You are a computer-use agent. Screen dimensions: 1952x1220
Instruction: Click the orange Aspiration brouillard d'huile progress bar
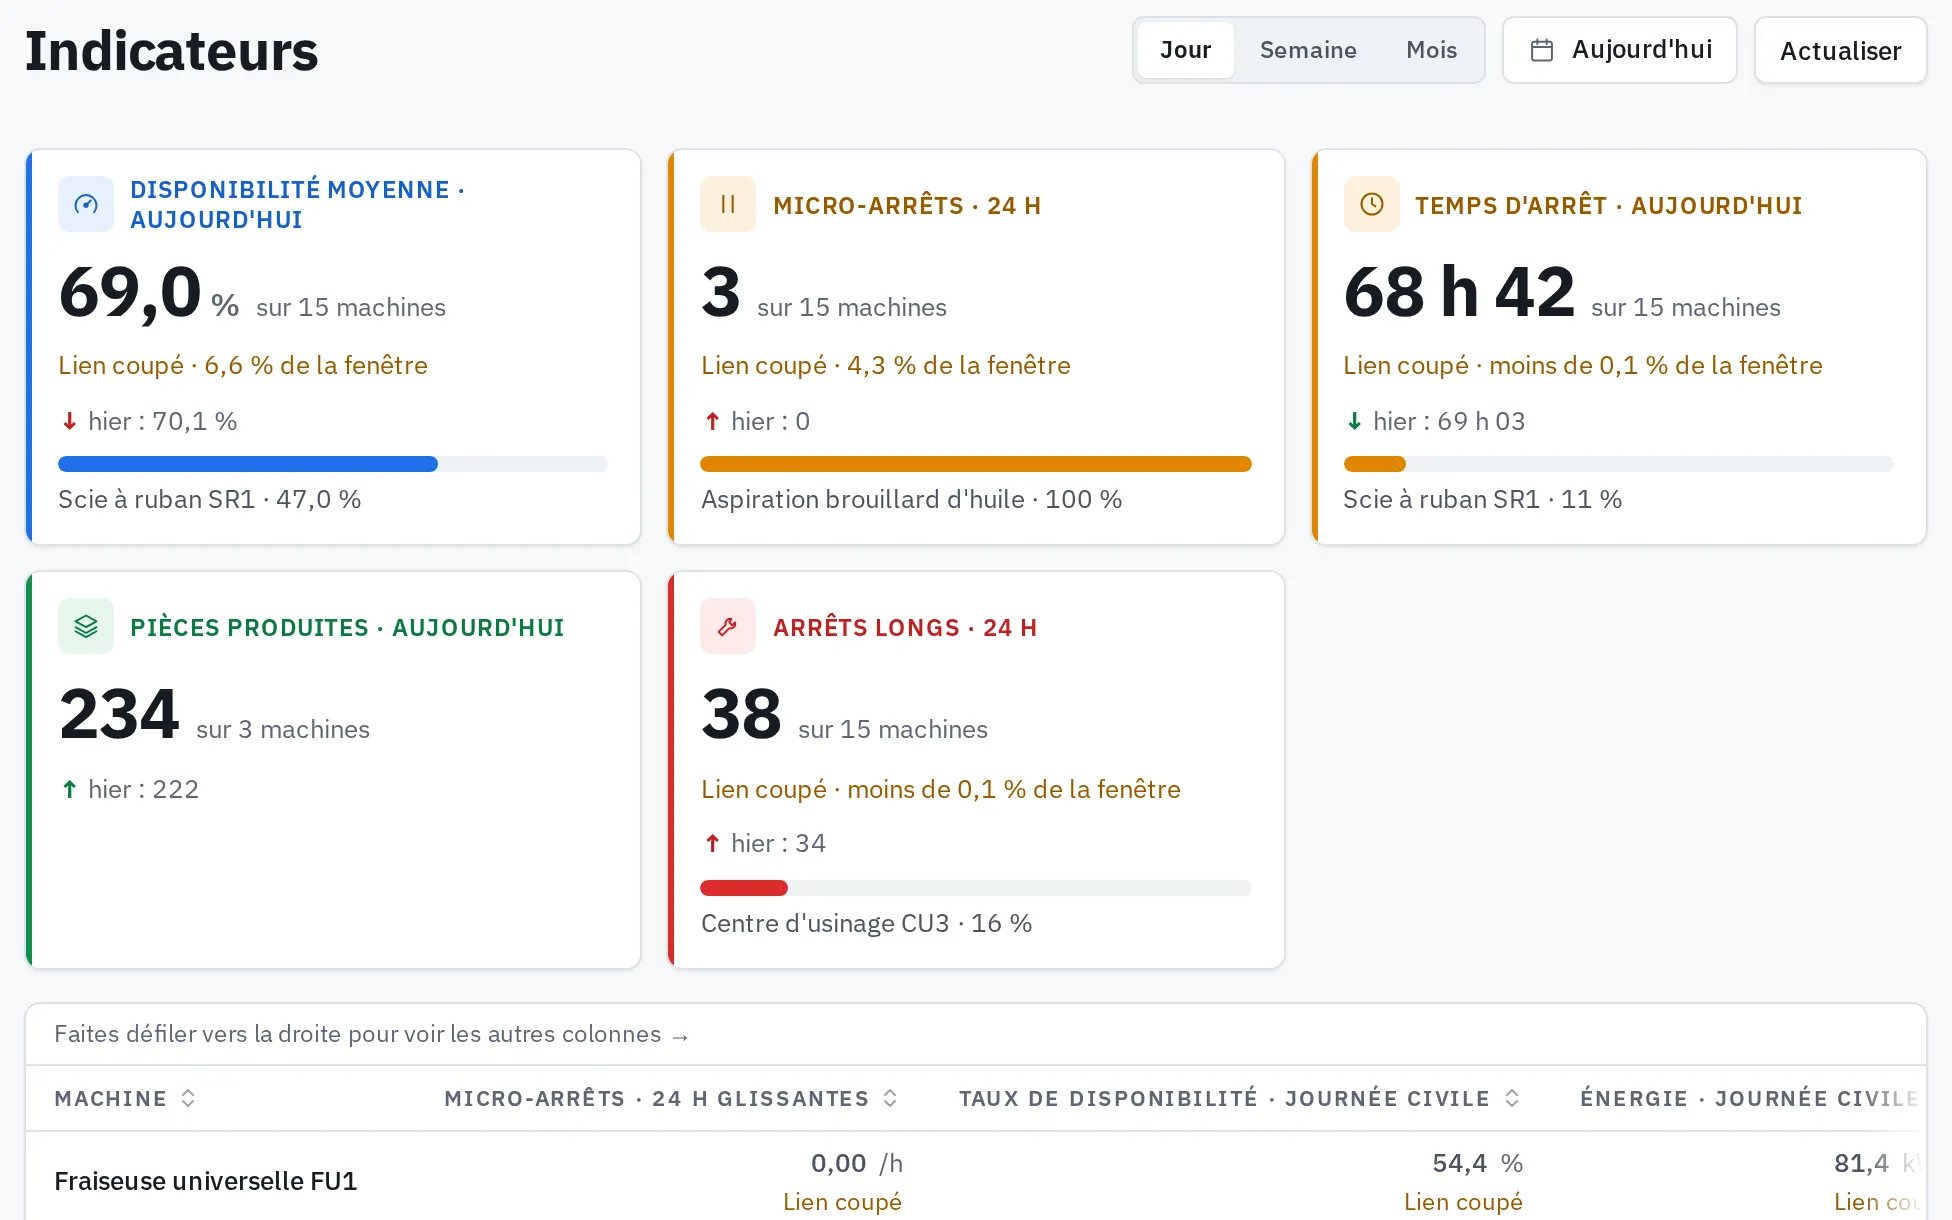pyautogui.click(x=975, y=464)
